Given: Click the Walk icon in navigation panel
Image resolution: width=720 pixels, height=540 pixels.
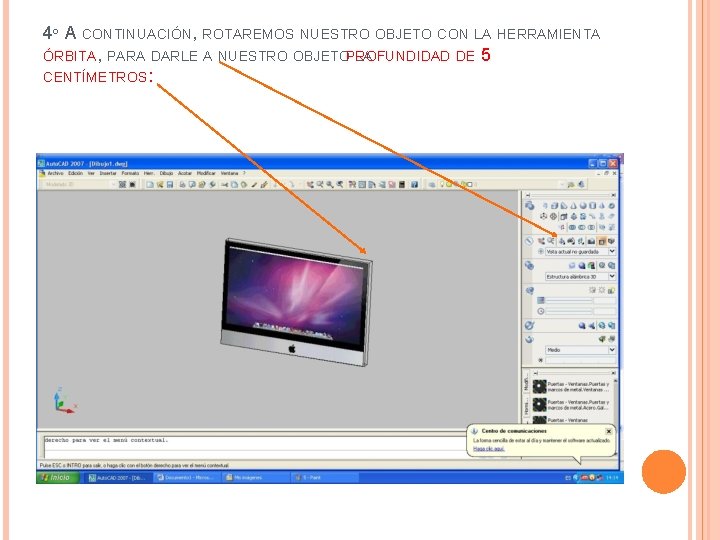Looking at the screenshot, I should [x=581, y=241].
